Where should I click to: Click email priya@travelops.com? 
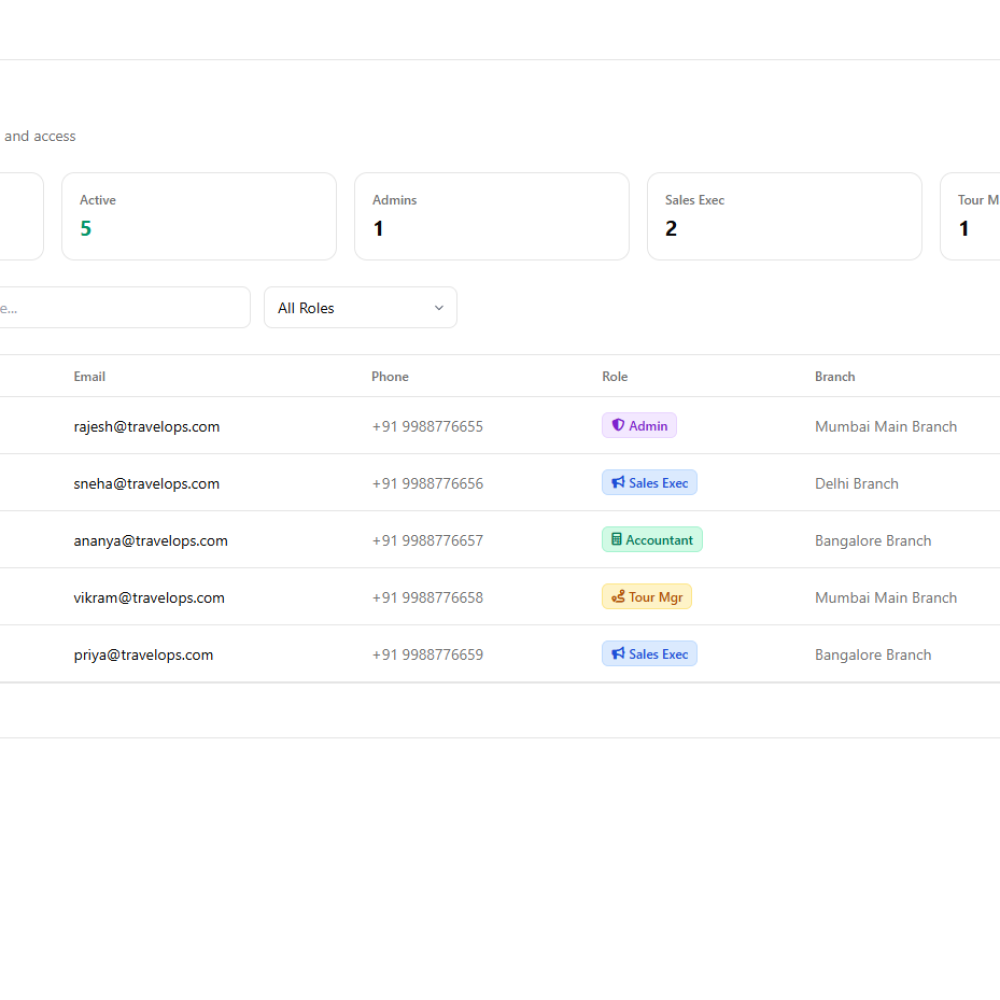coord(143,655)
